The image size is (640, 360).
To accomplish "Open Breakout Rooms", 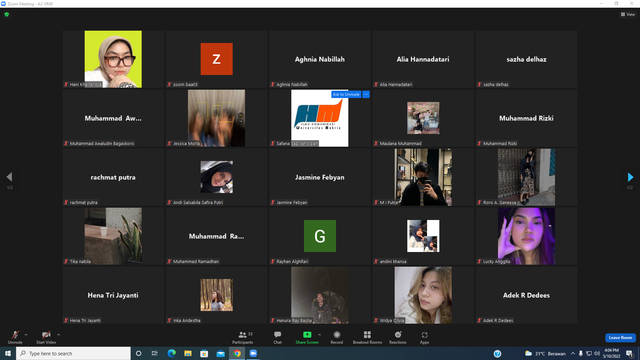I will pos(367,337).
